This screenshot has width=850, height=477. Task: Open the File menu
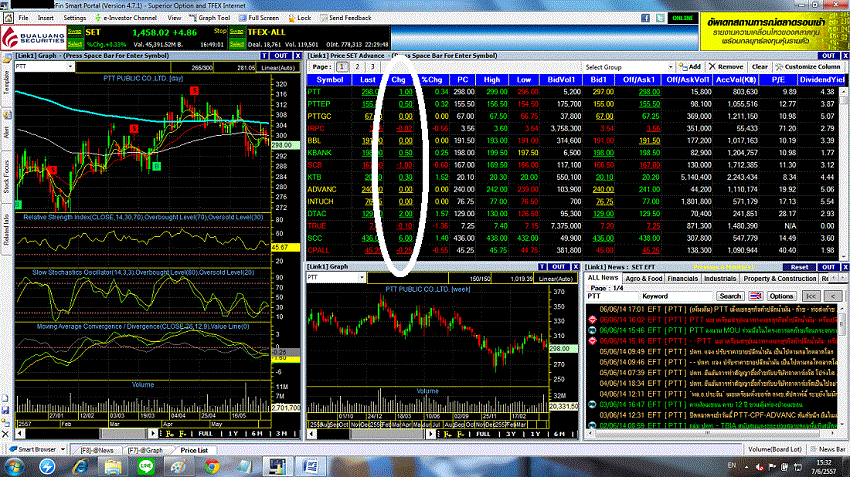tap(24, 18)
